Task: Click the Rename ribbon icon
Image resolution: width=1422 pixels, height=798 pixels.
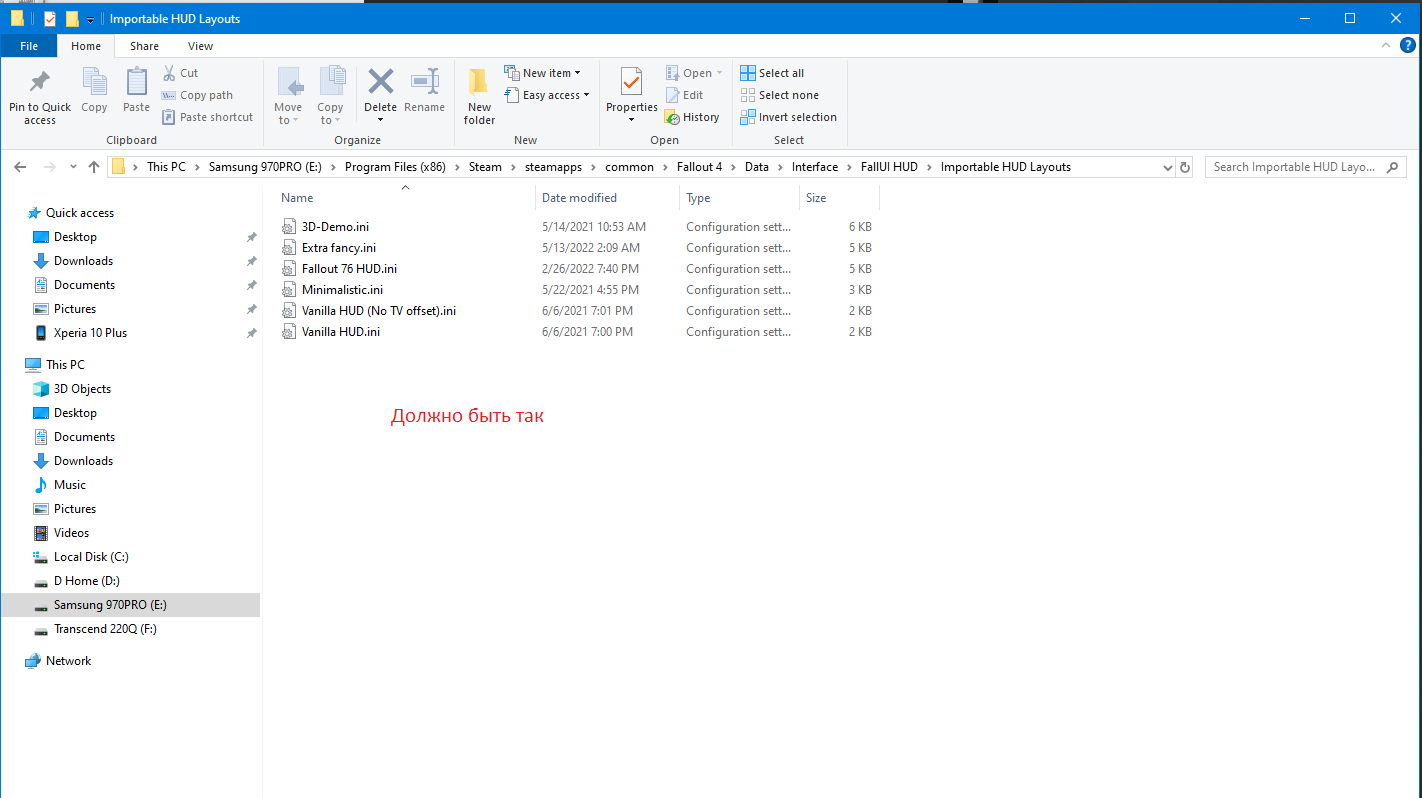Action: [x=425, y=82]
